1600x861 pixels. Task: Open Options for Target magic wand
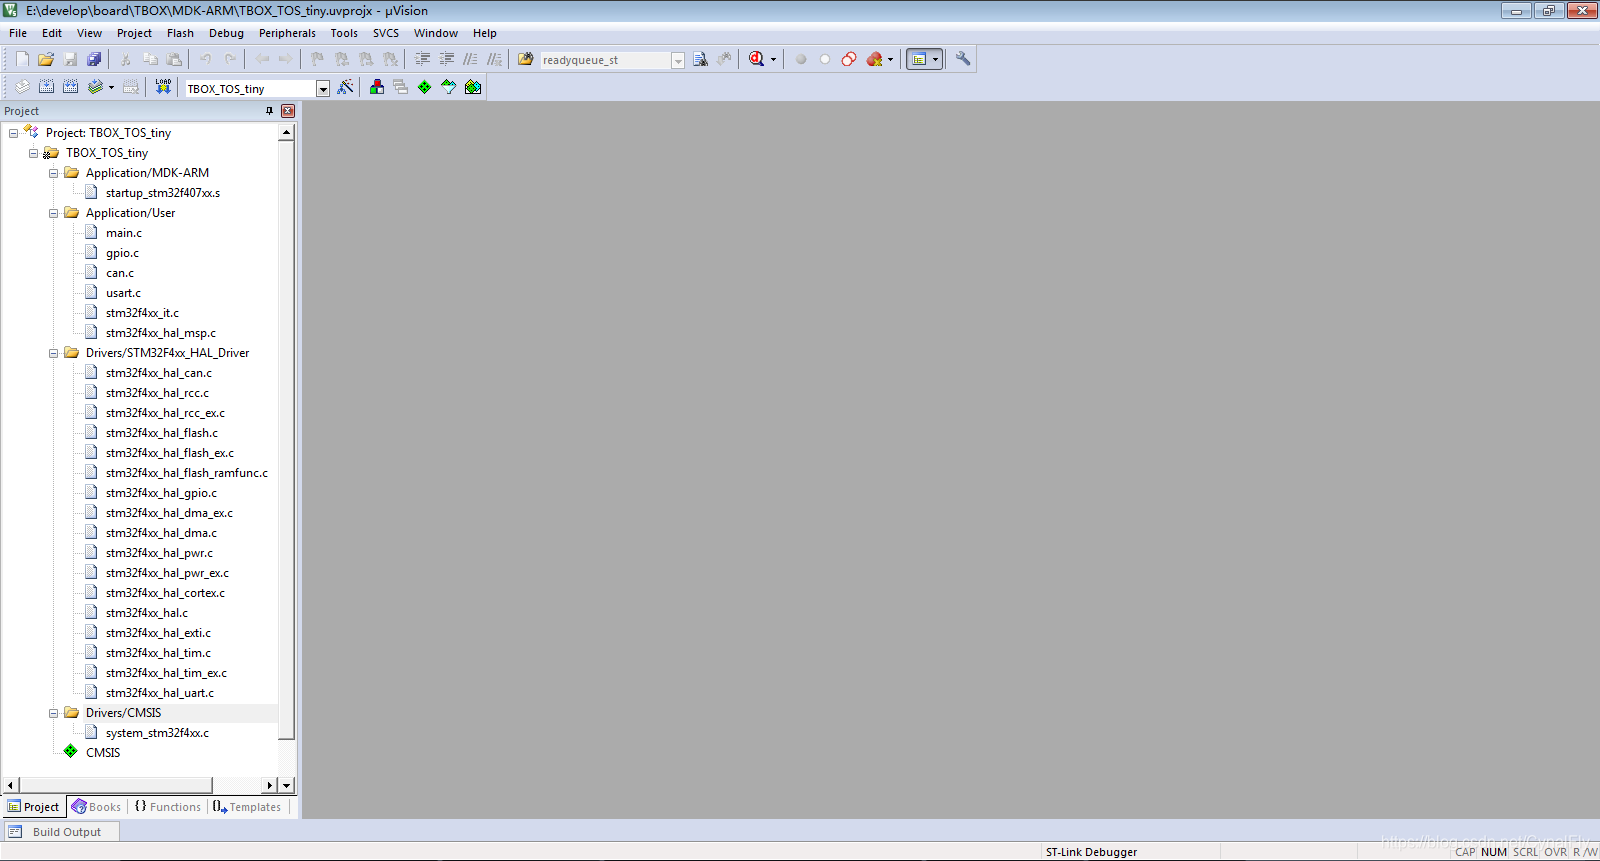pyautogui.click(x=346, y=87)
